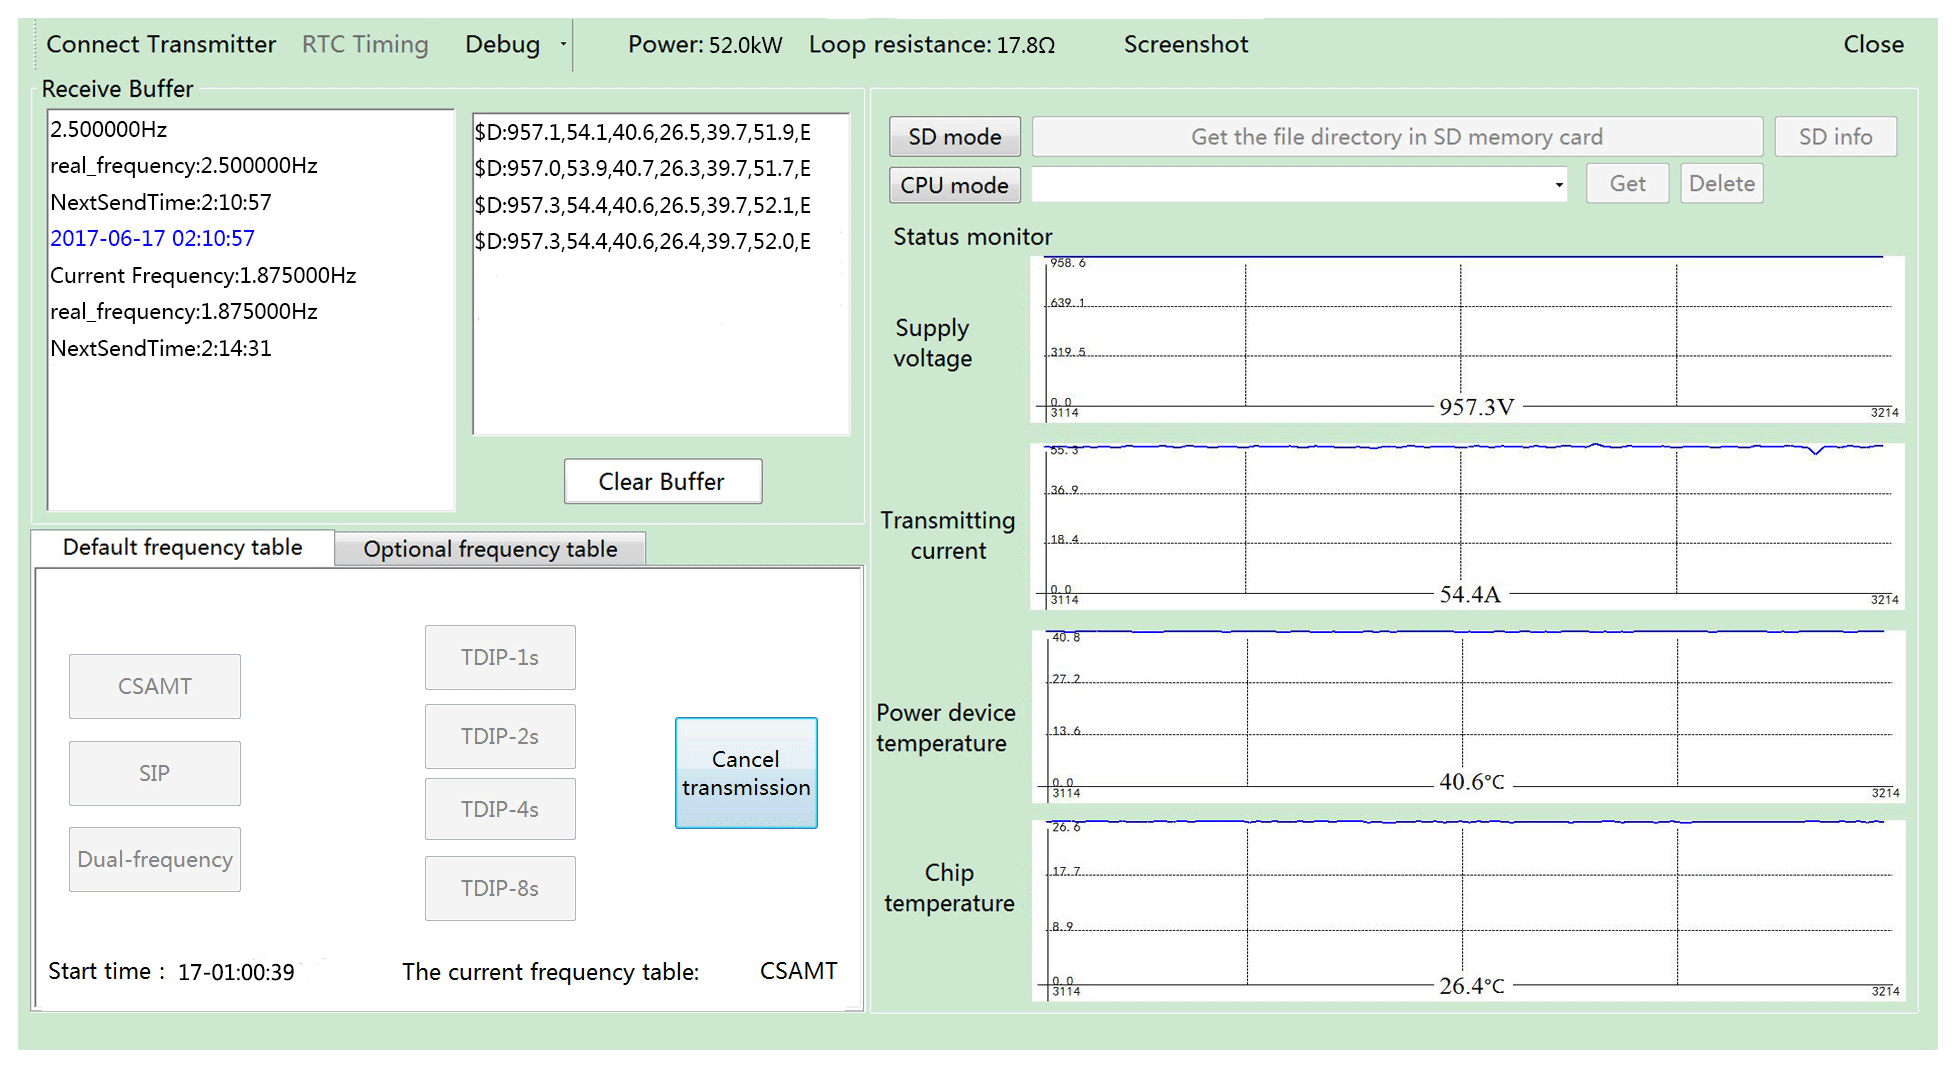Click the SD info button
The width and height of the screenshot is (1956, 1068).
pyautogui.click(x=1834, y=137)
